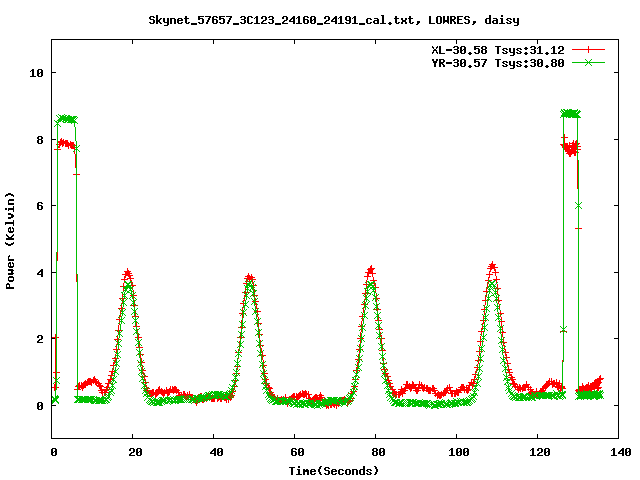This screenshot has width=640, height=480.
Task: Click the y-axis tick label 4
Action: coord(40,273)
